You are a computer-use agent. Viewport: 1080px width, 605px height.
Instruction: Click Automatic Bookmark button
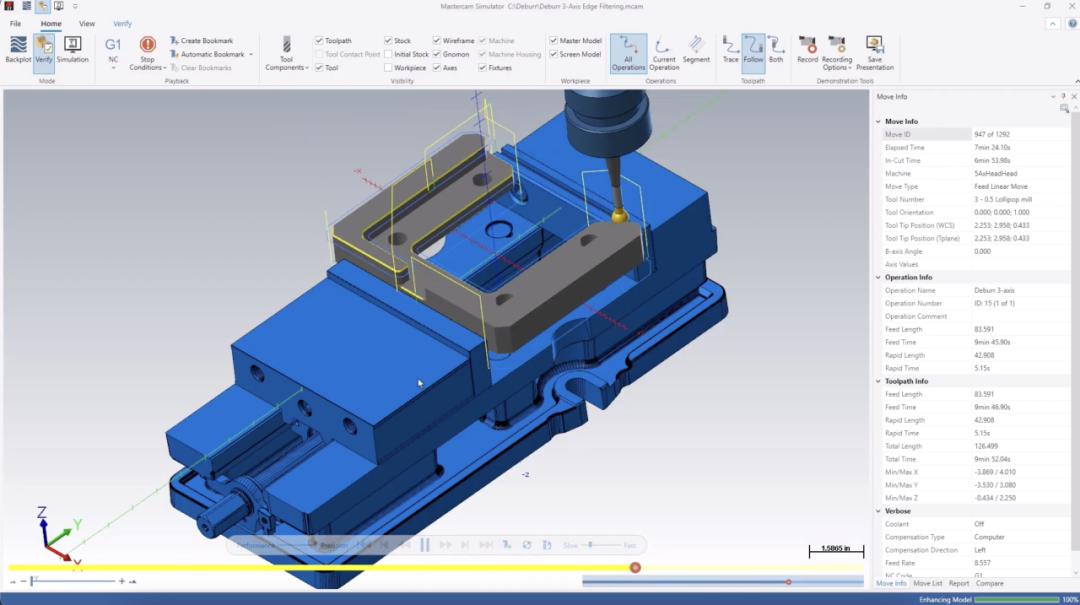tap(207, 54)
